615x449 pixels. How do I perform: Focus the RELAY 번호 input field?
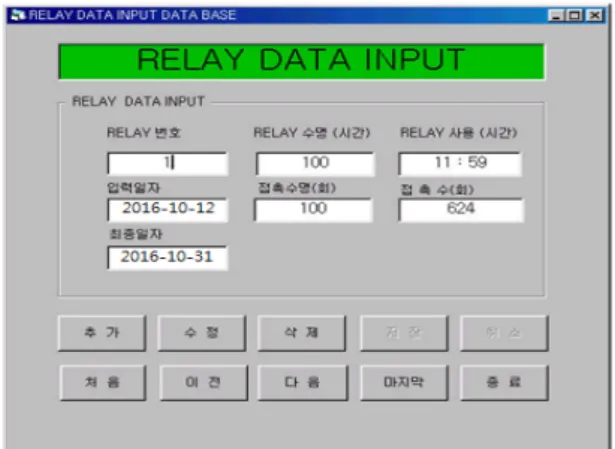coord(167,163)
